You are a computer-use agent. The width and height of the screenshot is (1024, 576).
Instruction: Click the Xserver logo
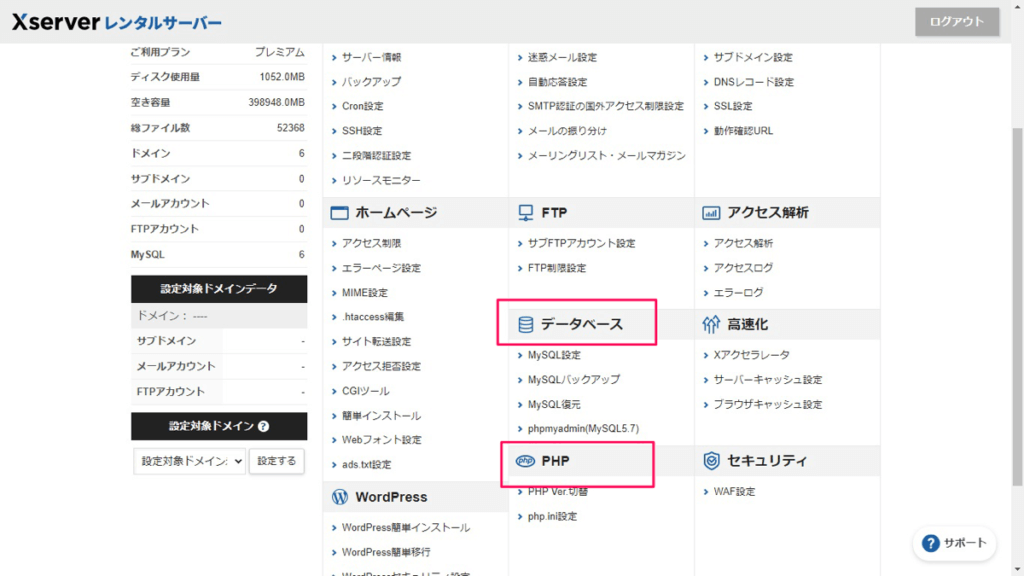[x=117, y=22]
